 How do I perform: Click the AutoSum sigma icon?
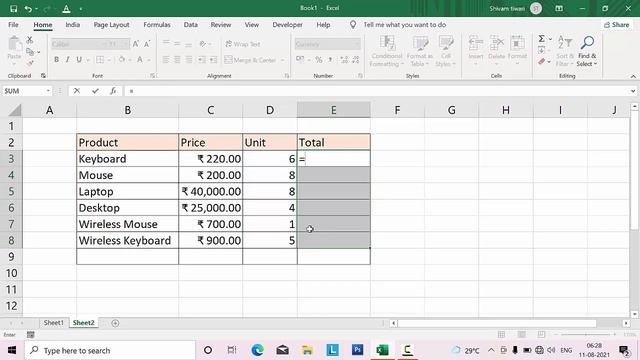click(542, 39)
